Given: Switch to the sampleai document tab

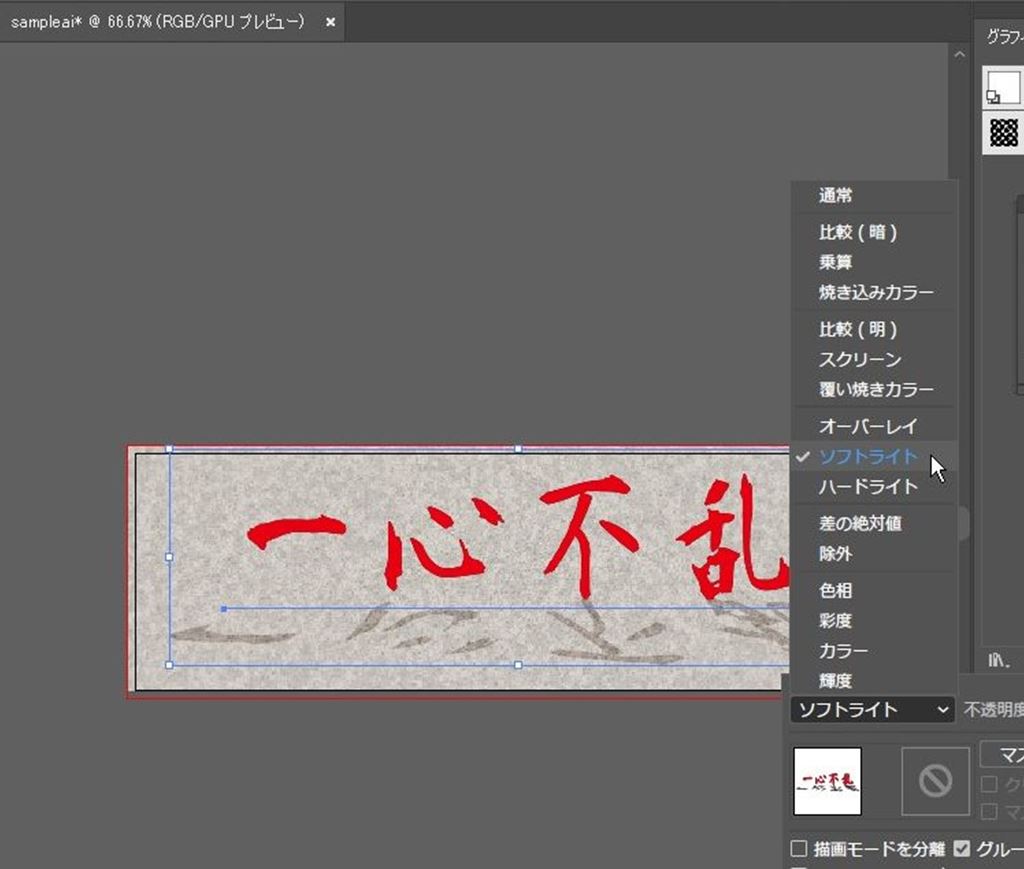Looking at the screenshot, I should pyautogui.click(x=158, y=21).
